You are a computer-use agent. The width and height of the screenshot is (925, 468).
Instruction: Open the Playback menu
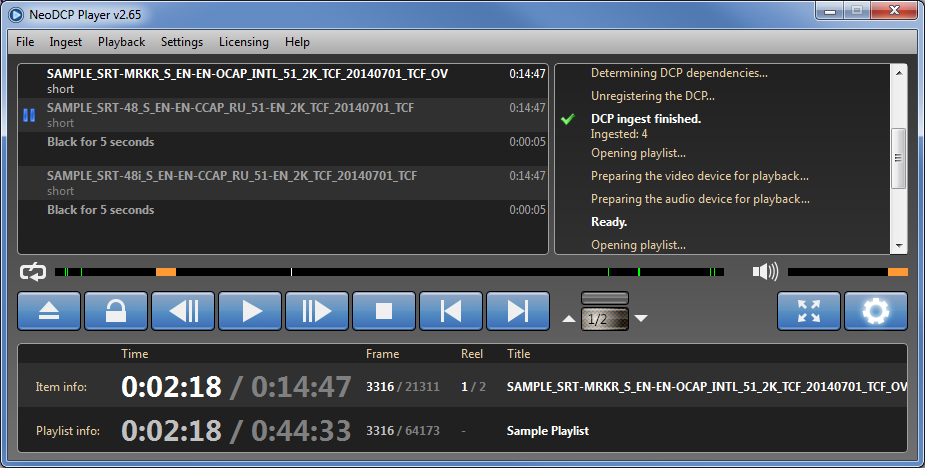pyautogui.click(x=122, y=42)
